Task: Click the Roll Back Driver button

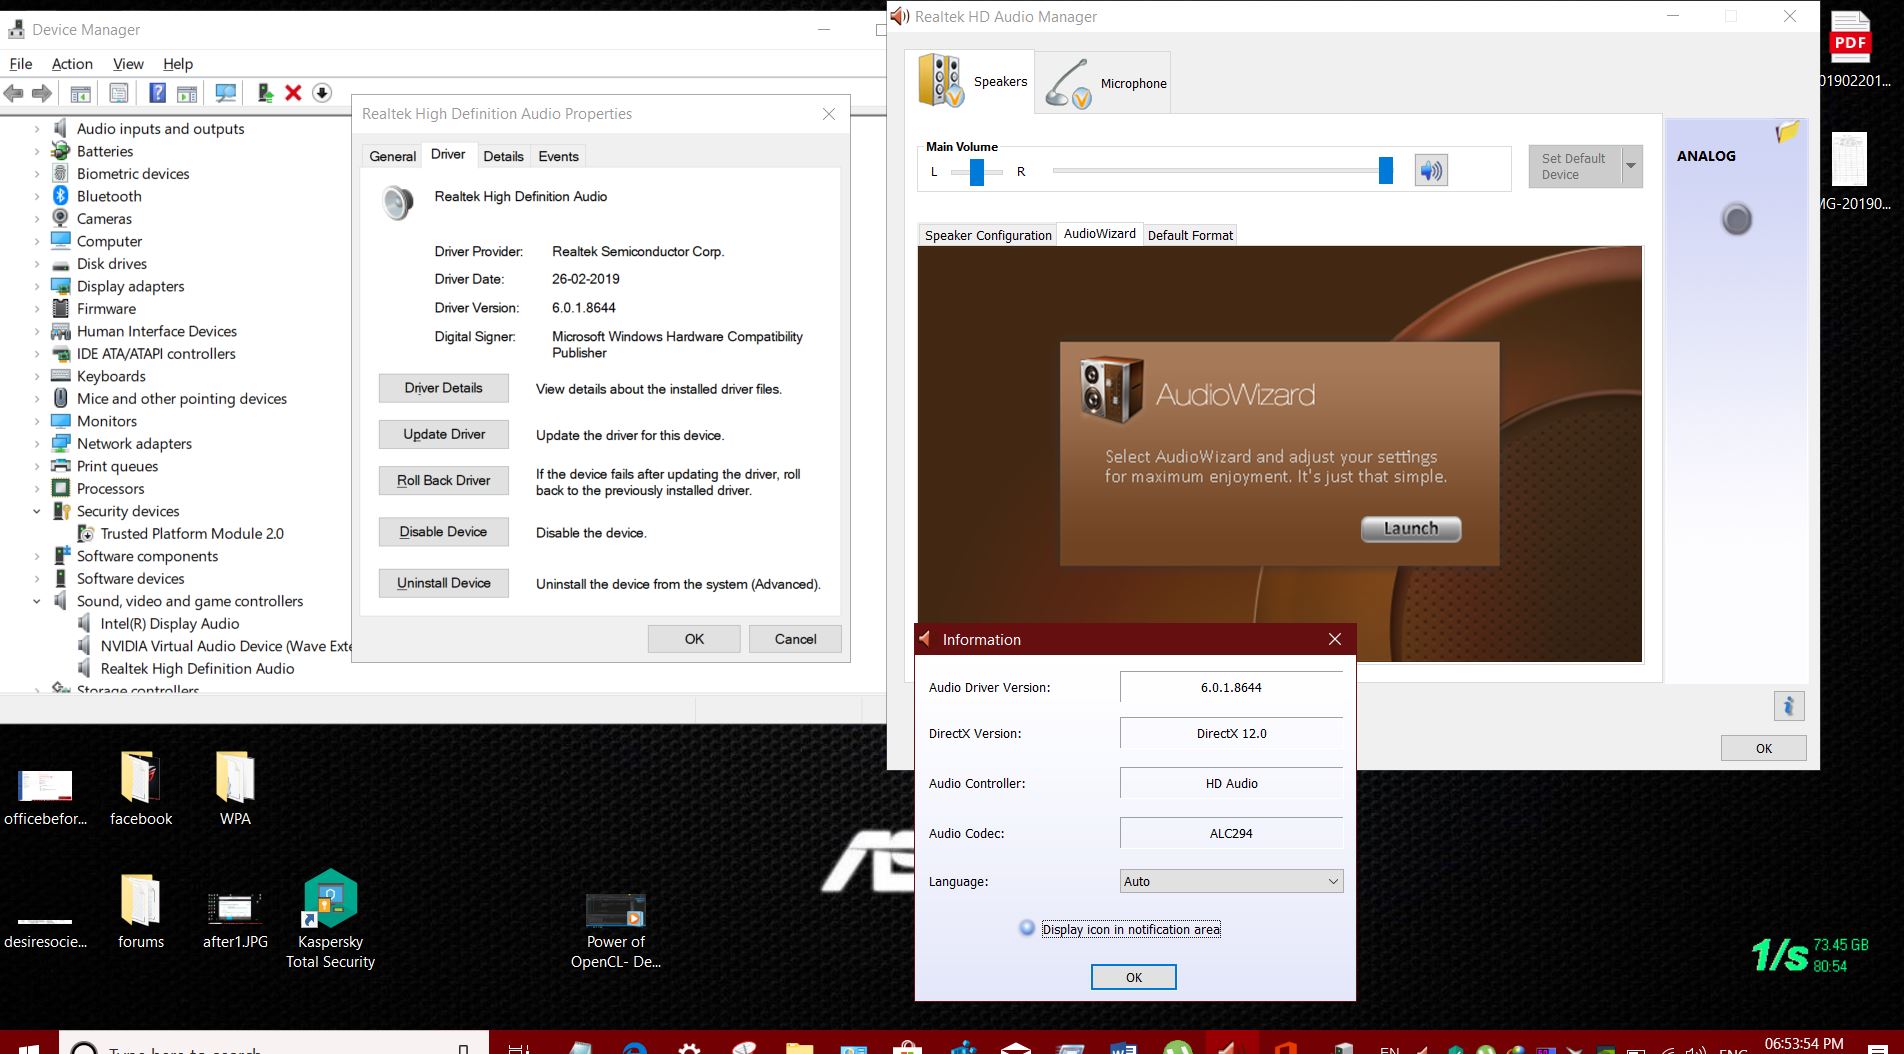Action: (x=443, y=481)
